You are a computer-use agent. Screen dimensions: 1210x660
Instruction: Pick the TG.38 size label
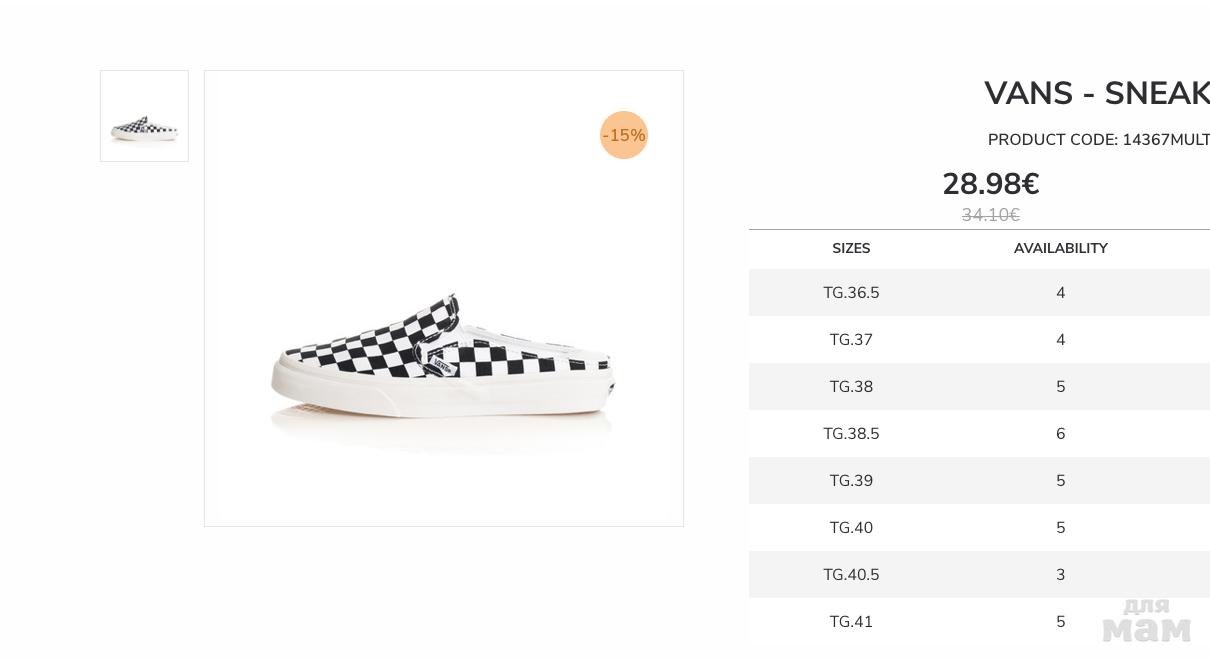[x=851, y=387]
